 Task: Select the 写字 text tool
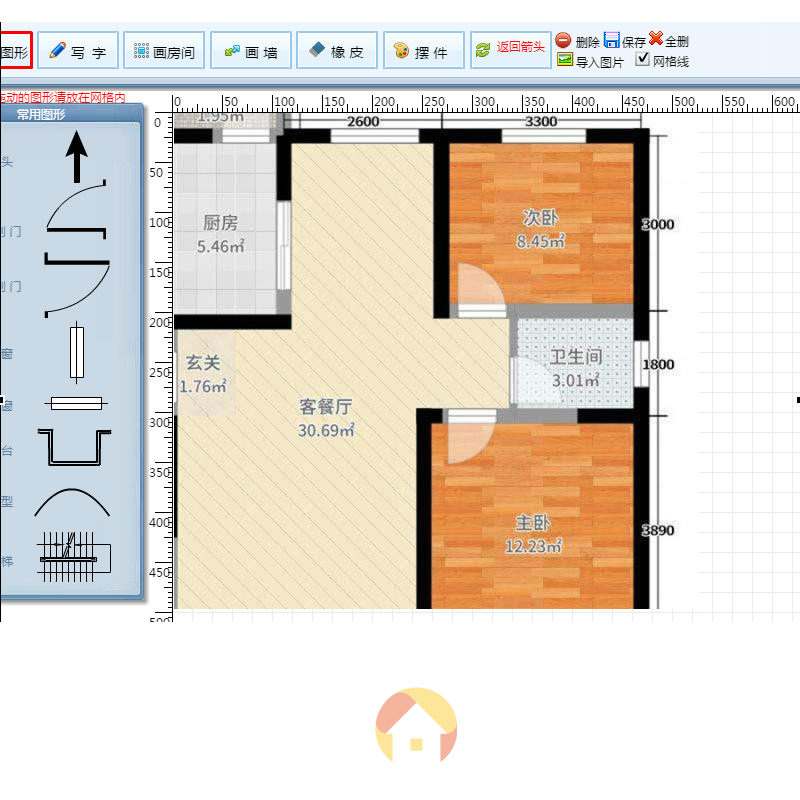(78, 51)
